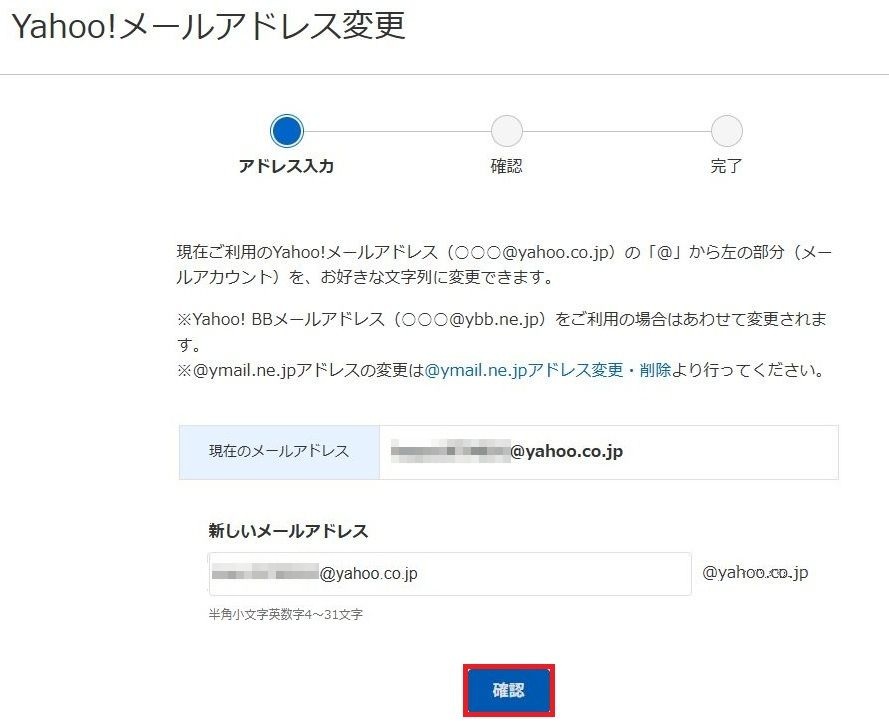Click the progress line between アドレス入力 and 確認

click(x=397, y=131)
